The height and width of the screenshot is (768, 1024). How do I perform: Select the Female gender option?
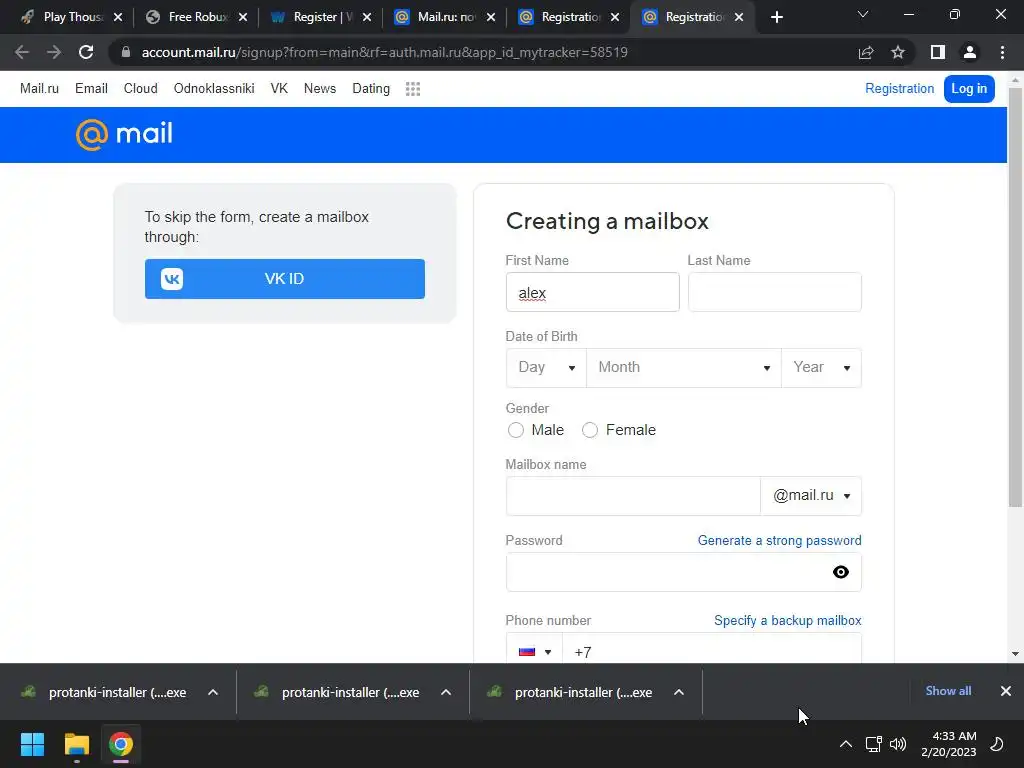[590, 430]
